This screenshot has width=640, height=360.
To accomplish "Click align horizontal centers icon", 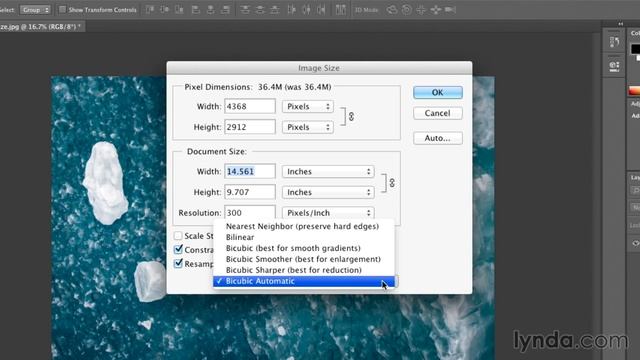I will click(x=211, y=9).
